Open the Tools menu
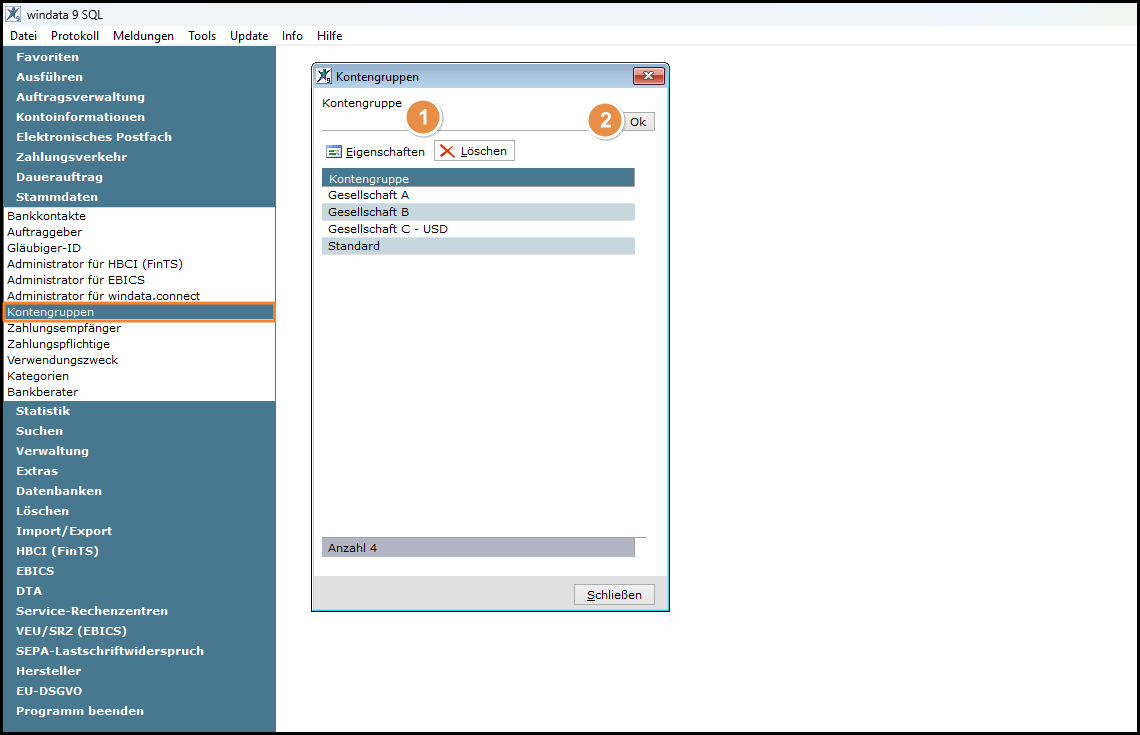1140x735 pixels. 202,36
